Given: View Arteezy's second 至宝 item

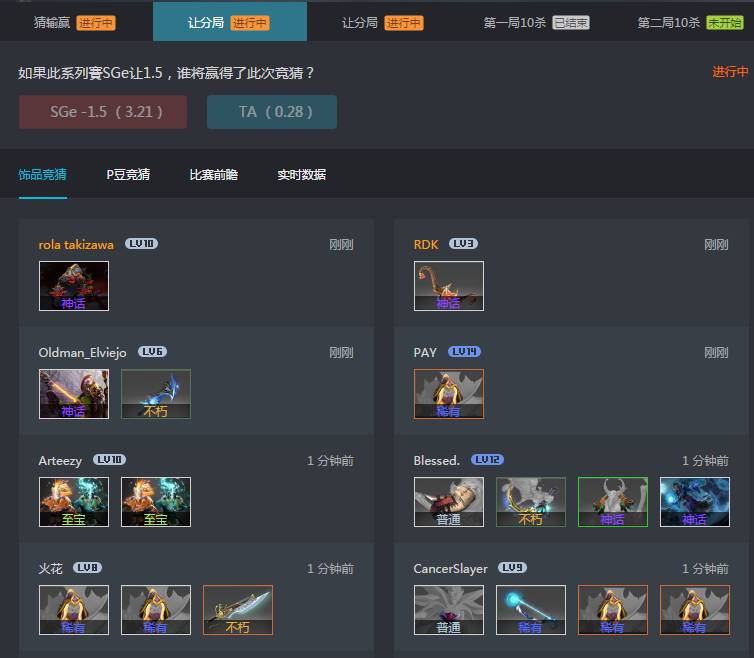Looking at the screenshot, I should point(156,502).
